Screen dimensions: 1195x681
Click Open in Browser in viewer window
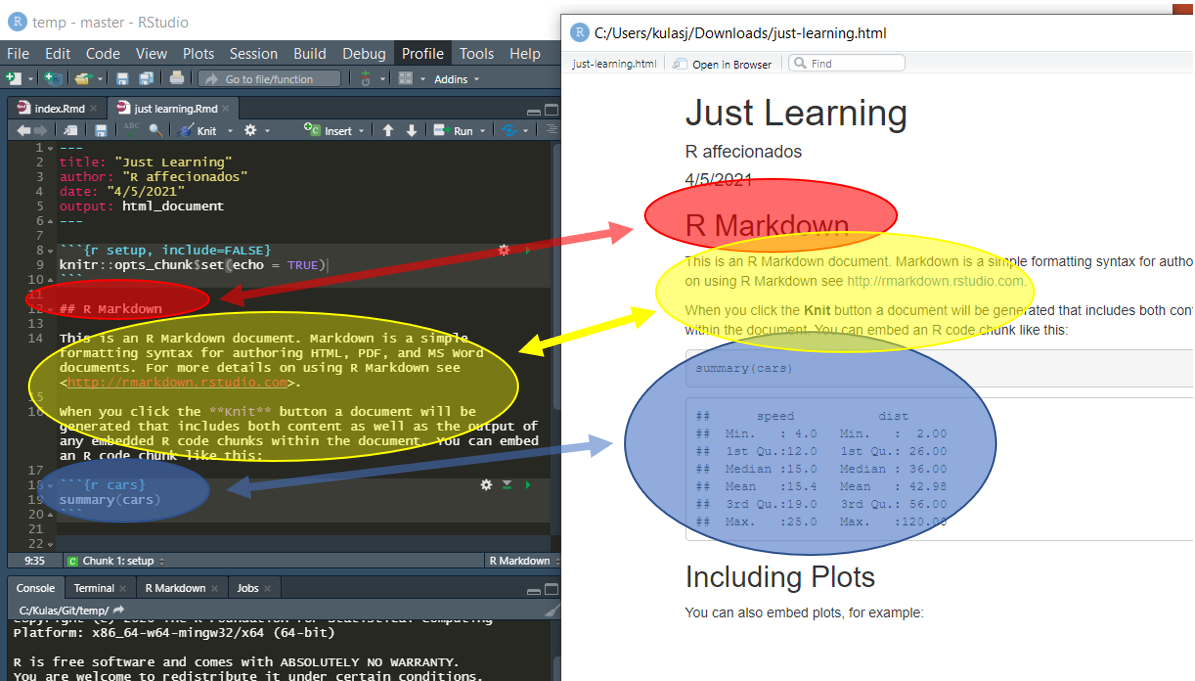(722, 64)
